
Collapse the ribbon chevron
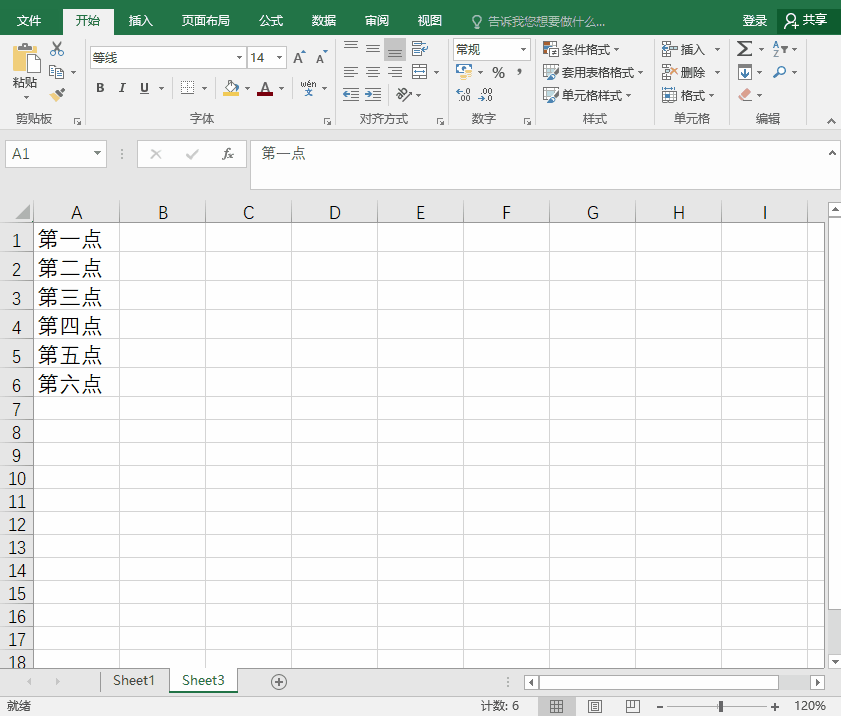[831, 121]
